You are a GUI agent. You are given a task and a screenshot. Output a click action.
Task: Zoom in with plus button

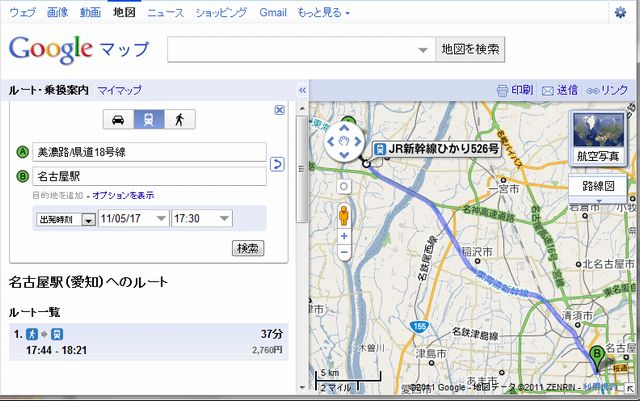344,236
